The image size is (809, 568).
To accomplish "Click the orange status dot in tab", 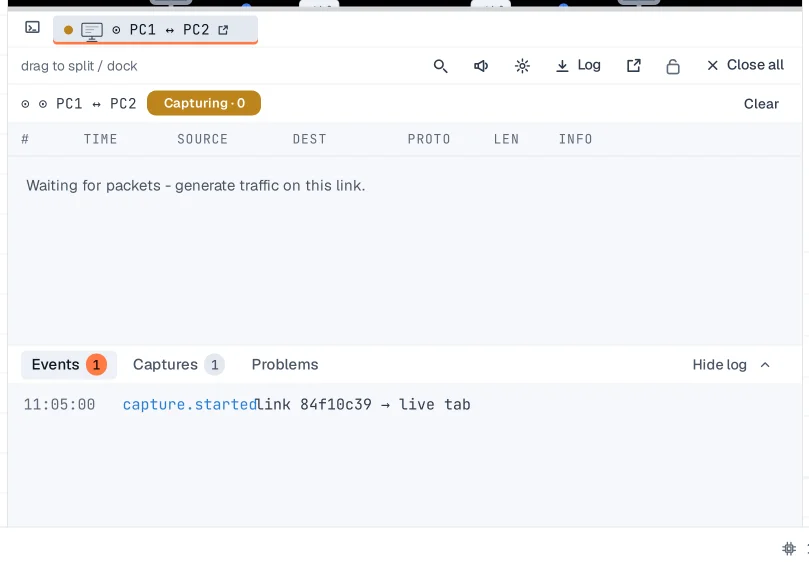I will (x=68, y=30).
